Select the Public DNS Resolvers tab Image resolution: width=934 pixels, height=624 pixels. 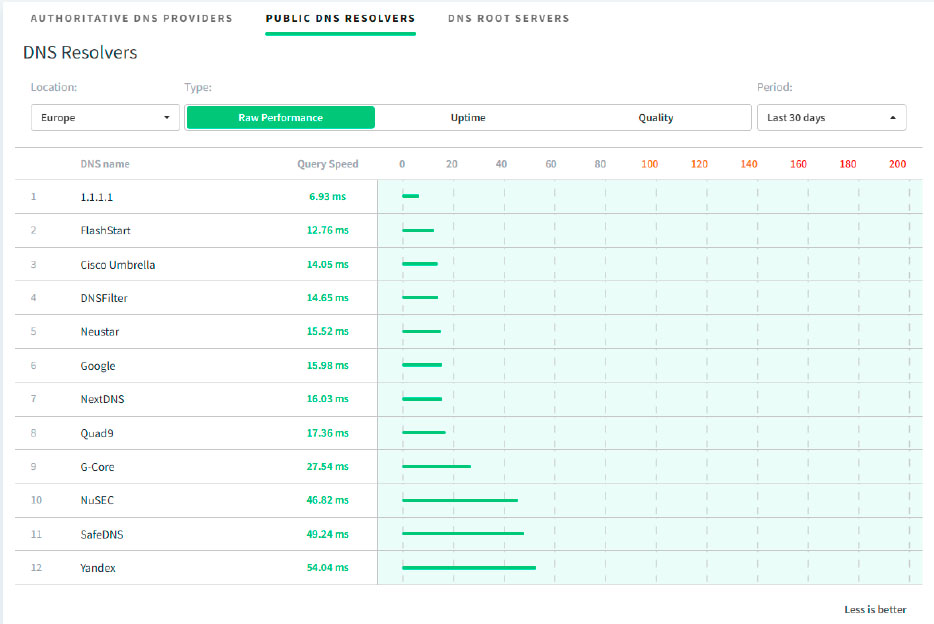340,18
